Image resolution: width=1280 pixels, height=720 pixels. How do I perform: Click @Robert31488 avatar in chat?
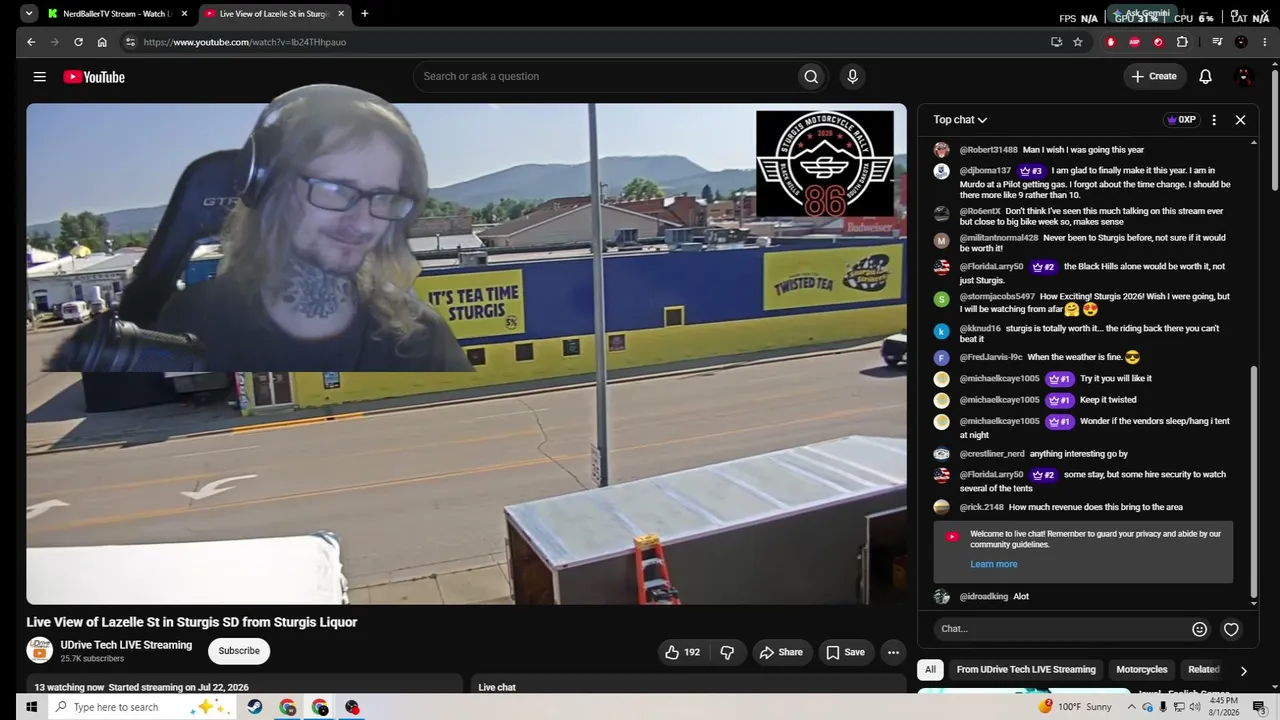(941, 150)
